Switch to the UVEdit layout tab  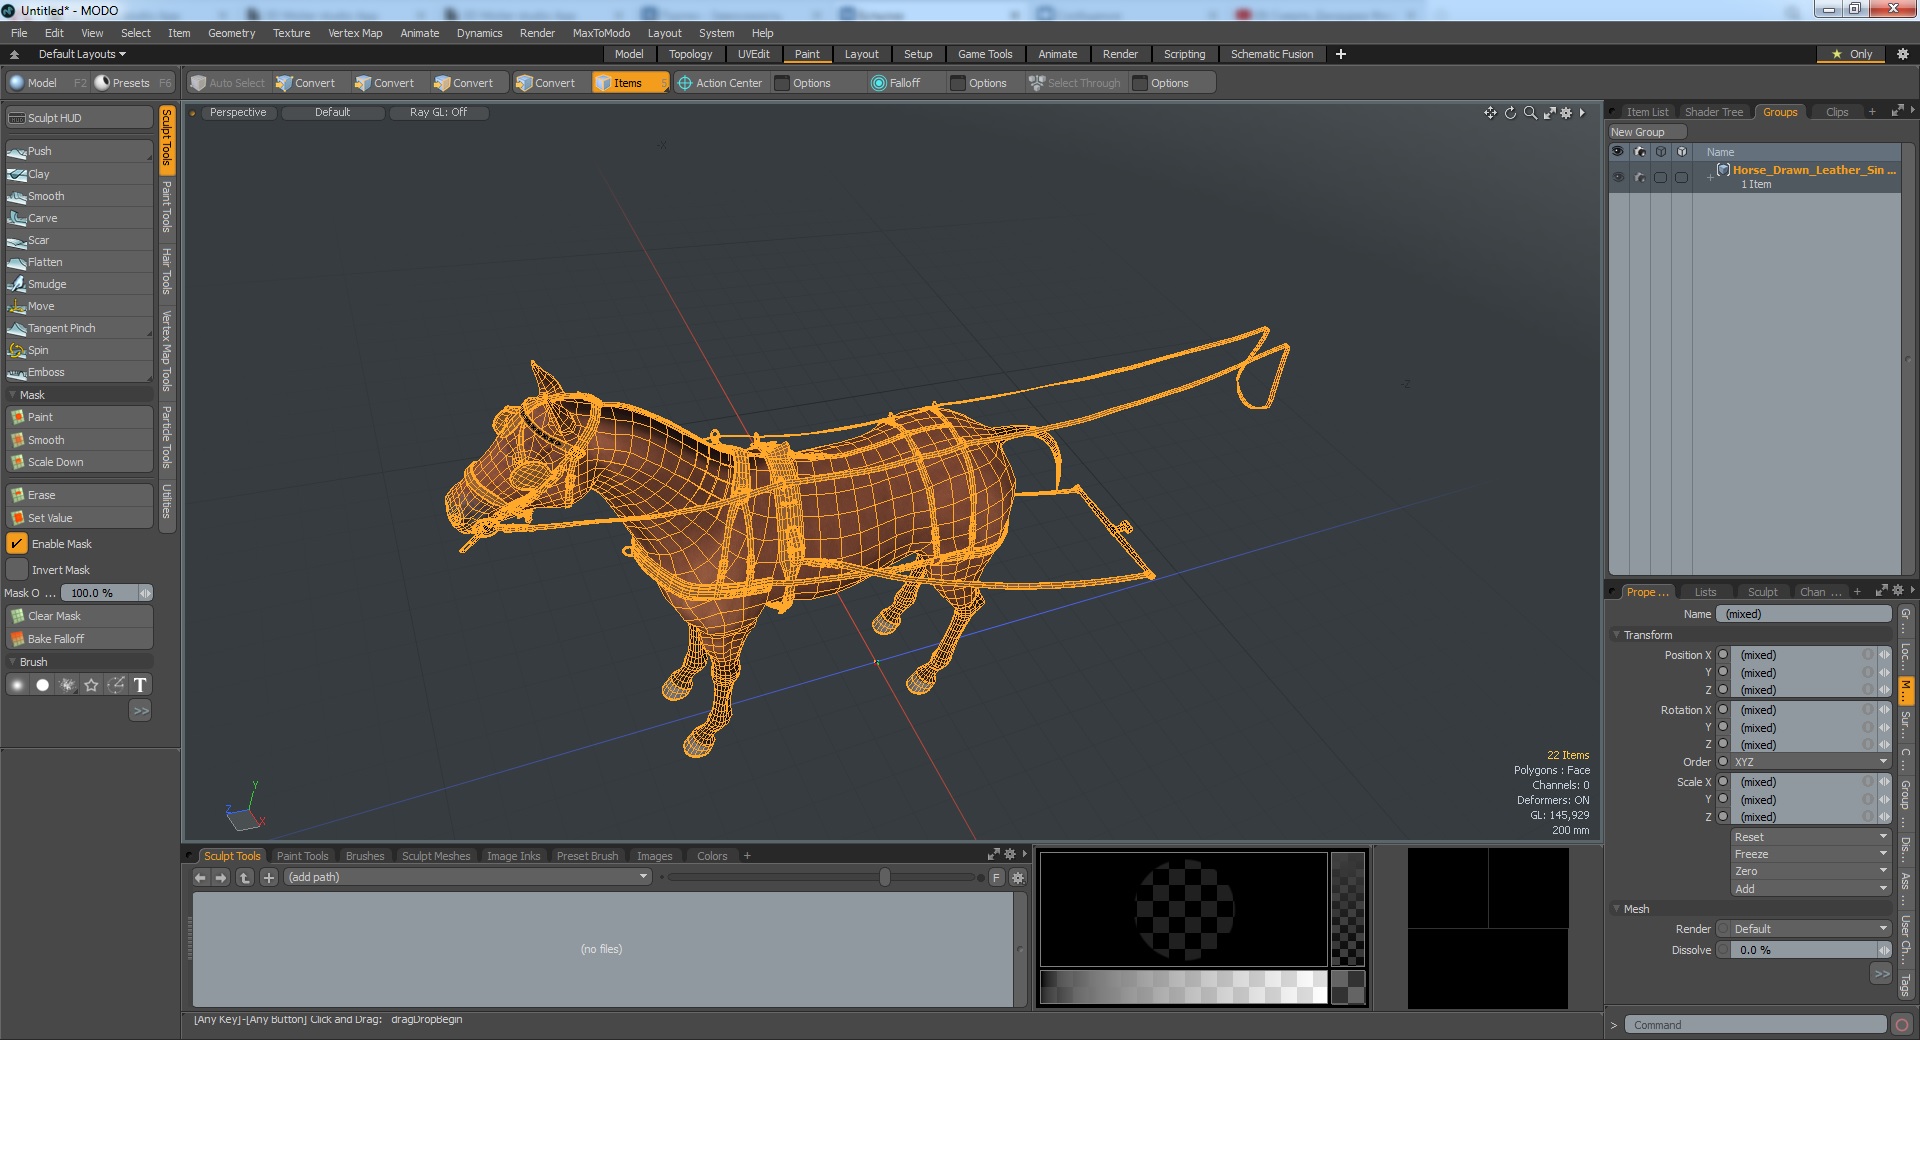(x=753, y=54)
